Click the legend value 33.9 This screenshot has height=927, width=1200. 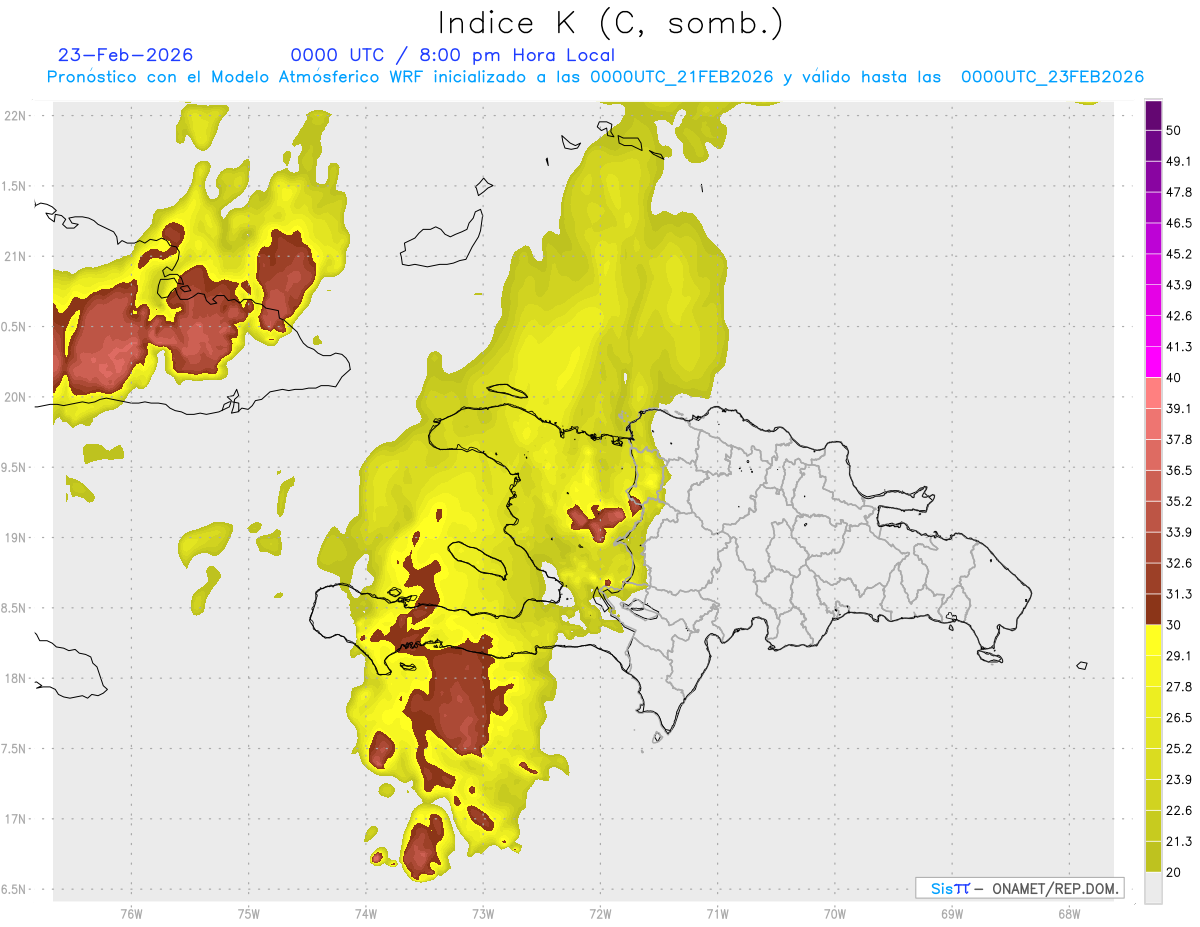1179,532
